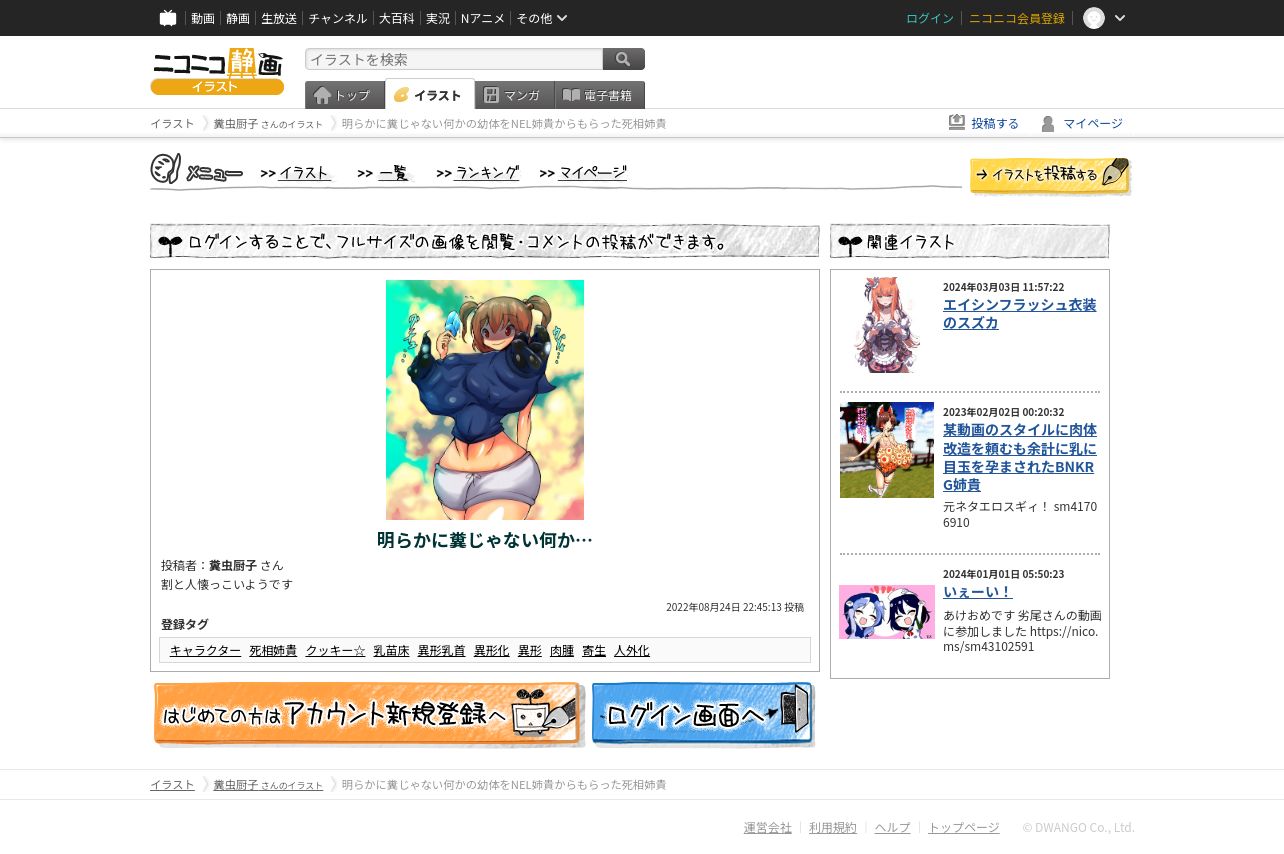Open 実況 in top bar
Viewport: 1284px width, 854px height.
tap(438, 18)
